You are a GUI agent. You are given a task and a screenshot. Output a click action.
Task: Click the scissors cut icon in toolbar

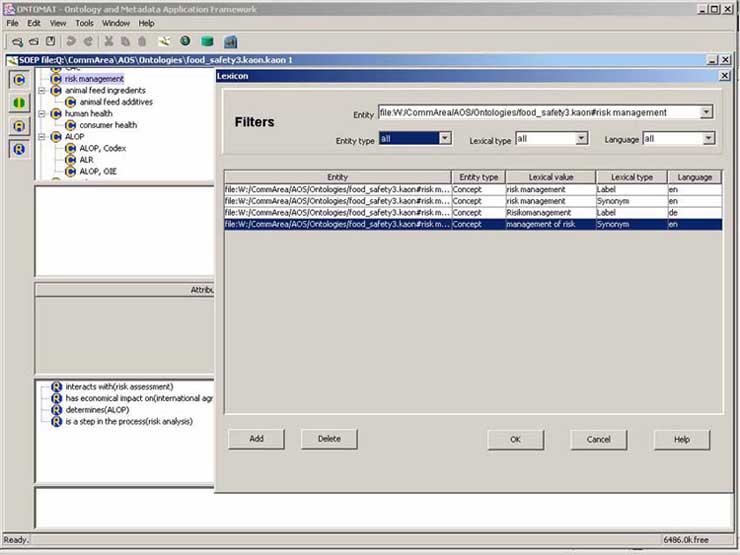point(110,42)
